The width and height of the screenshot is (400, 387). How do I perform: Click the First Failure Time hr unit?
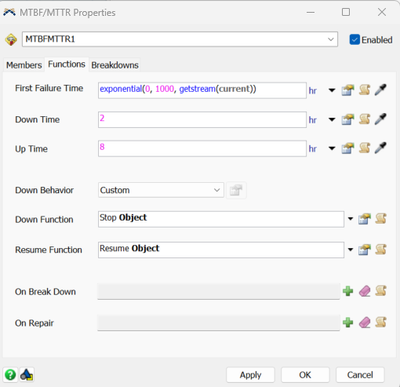pos(313,91)
